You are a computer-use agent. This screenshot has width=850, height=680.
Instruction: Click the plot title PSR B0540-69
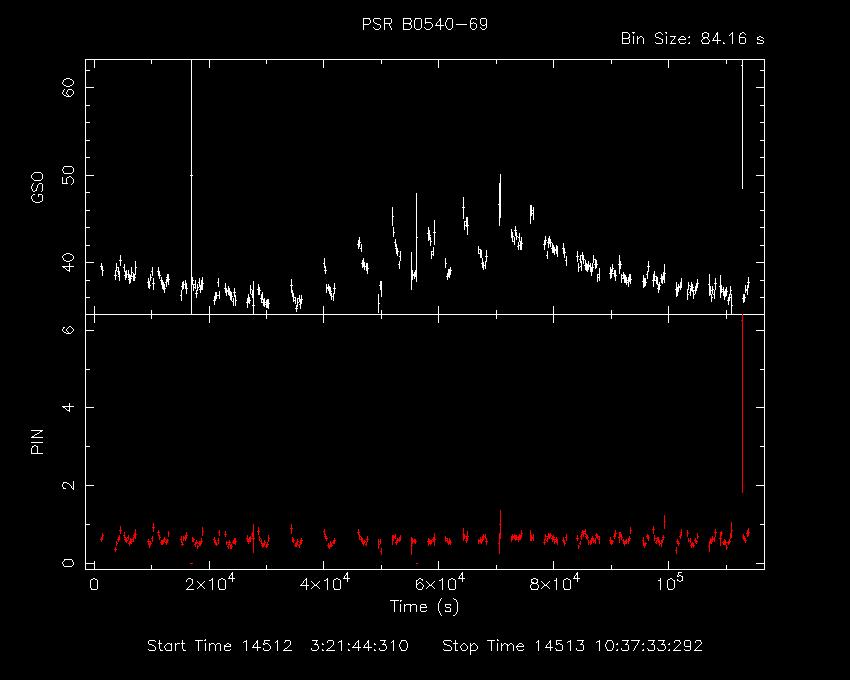click(x=425, y=24)
